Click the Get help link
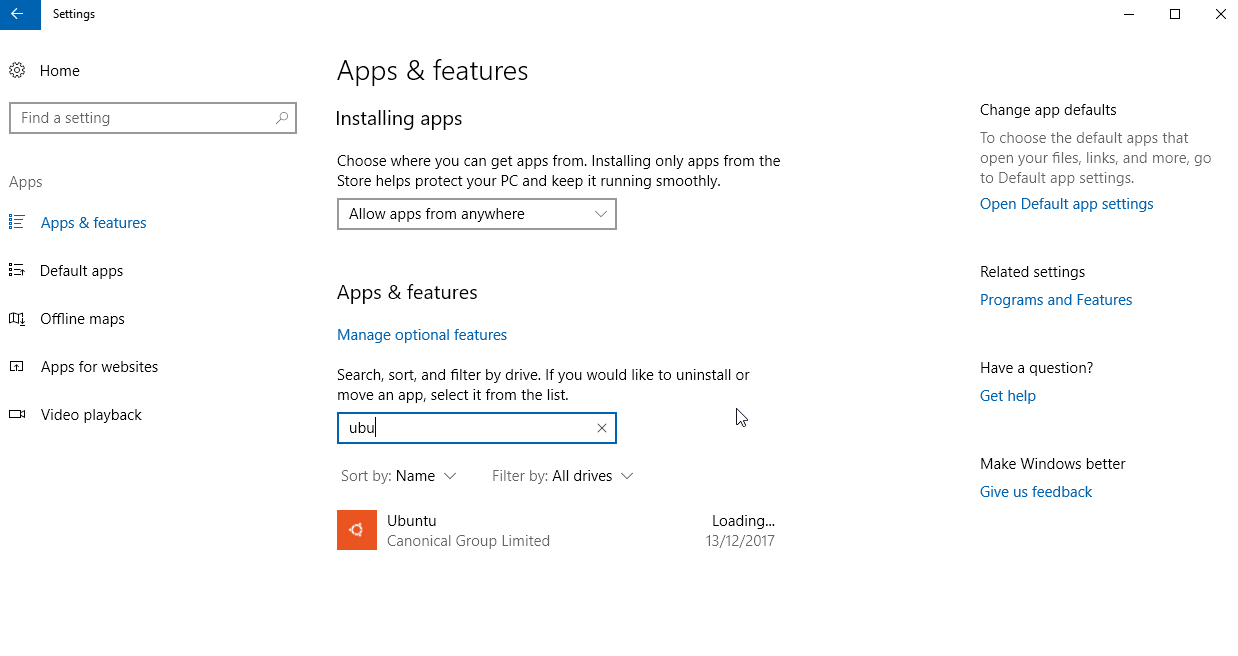 tap(1008, 396)
